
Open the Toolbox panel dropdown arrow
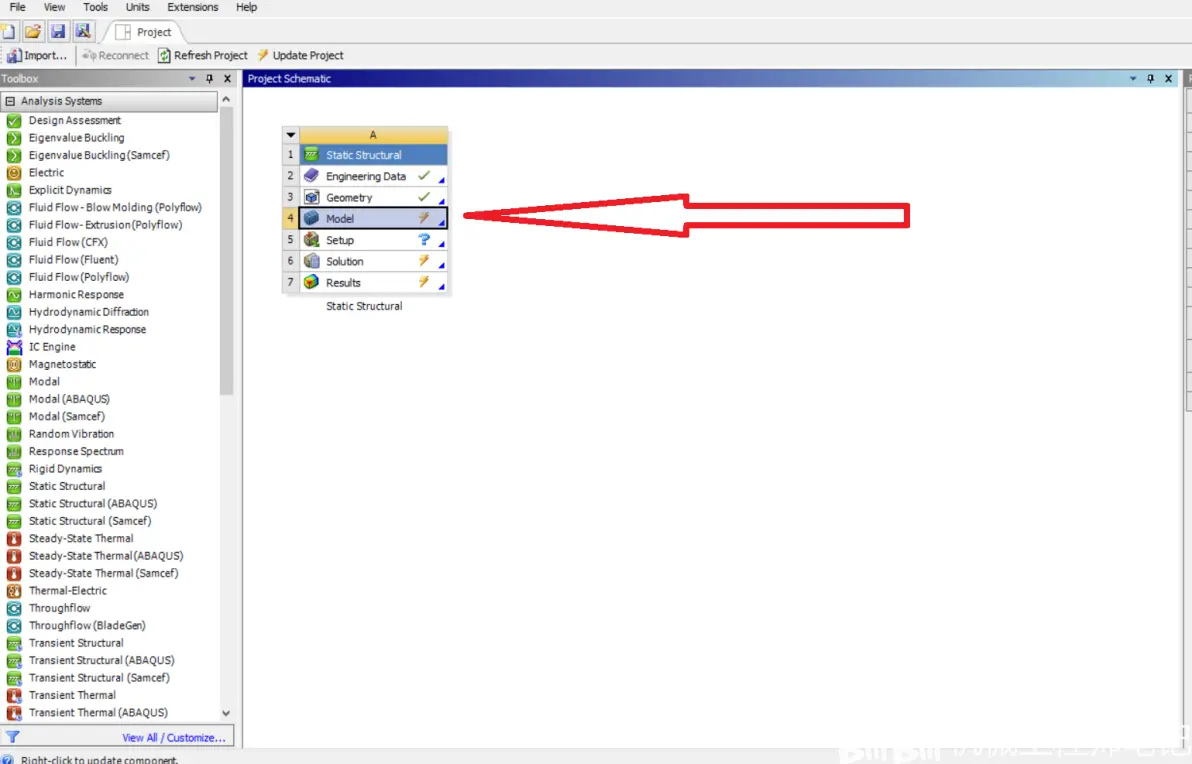pyautogui.click(x=192, y=78)
